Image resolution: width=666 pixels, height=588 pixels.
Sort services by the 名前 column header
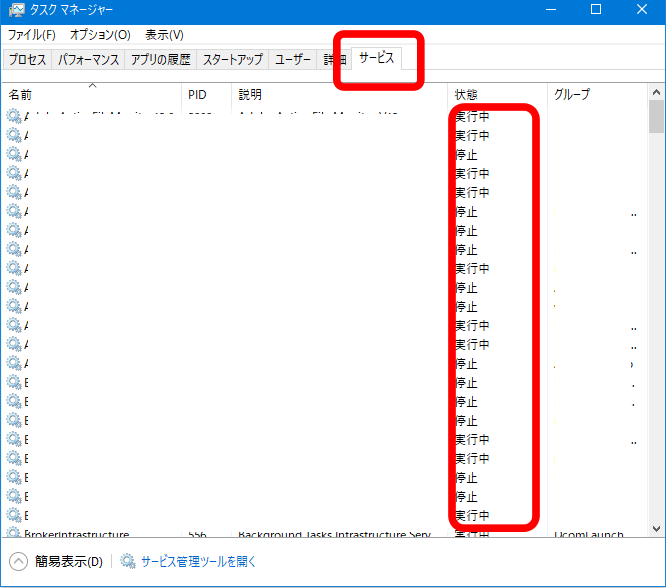point(92,94)
